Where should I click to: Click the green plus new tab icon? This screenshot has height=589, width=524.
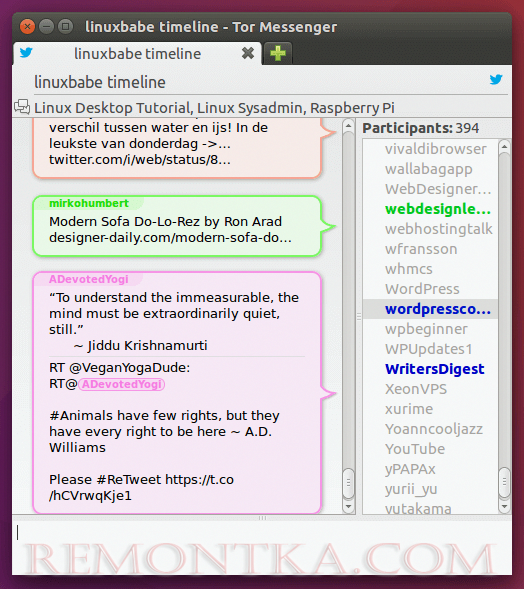[x=278, y=53]
